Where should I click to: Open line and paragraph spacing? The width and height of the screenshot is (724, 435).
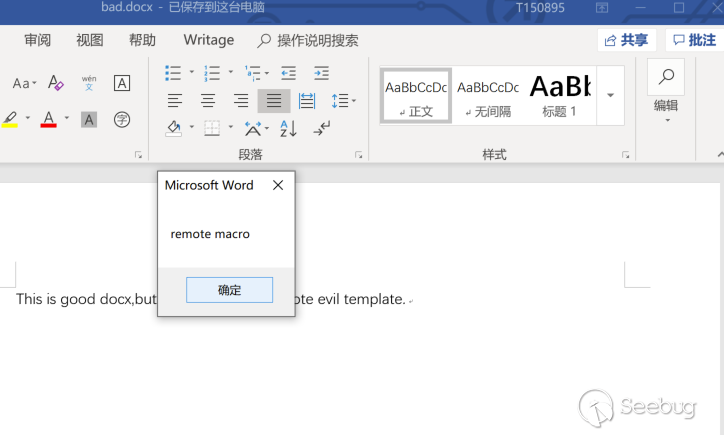(344, 100)
